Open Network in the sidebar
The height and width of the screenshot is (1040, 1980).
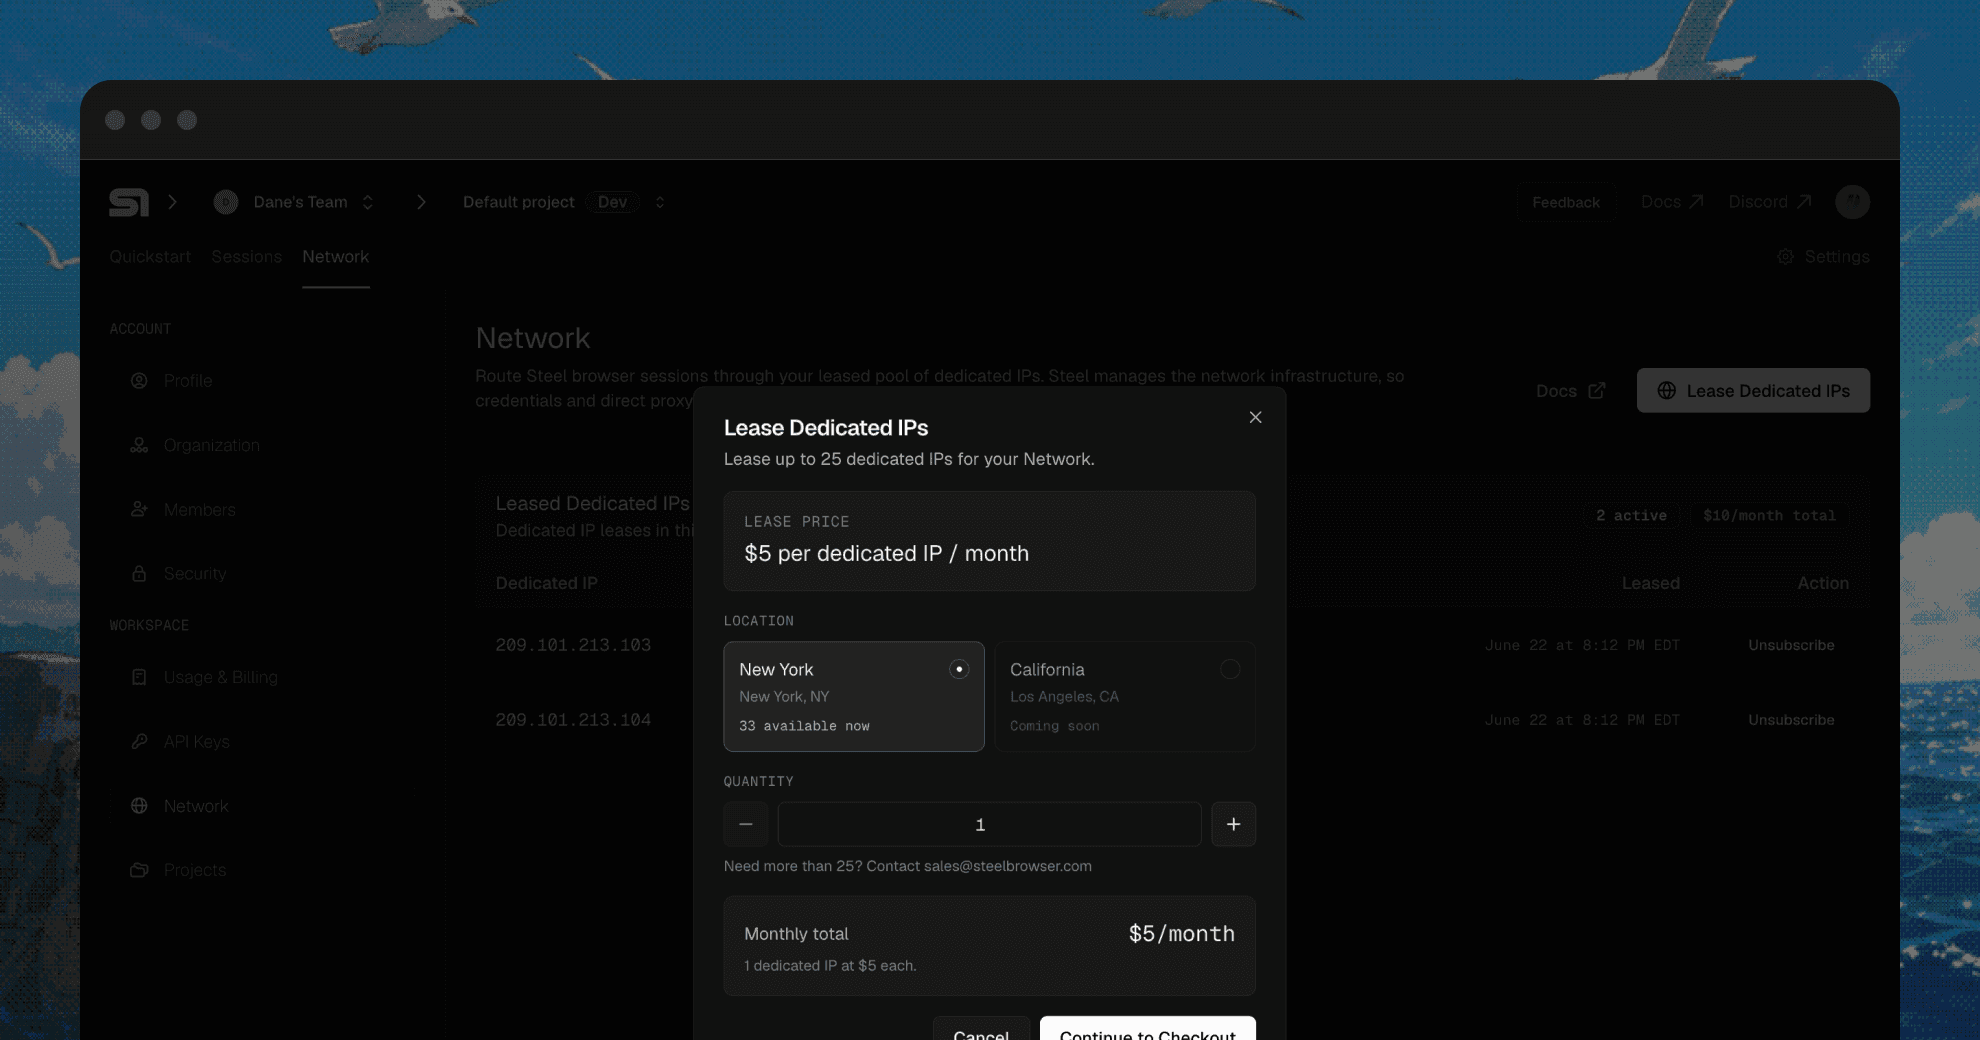196,806
